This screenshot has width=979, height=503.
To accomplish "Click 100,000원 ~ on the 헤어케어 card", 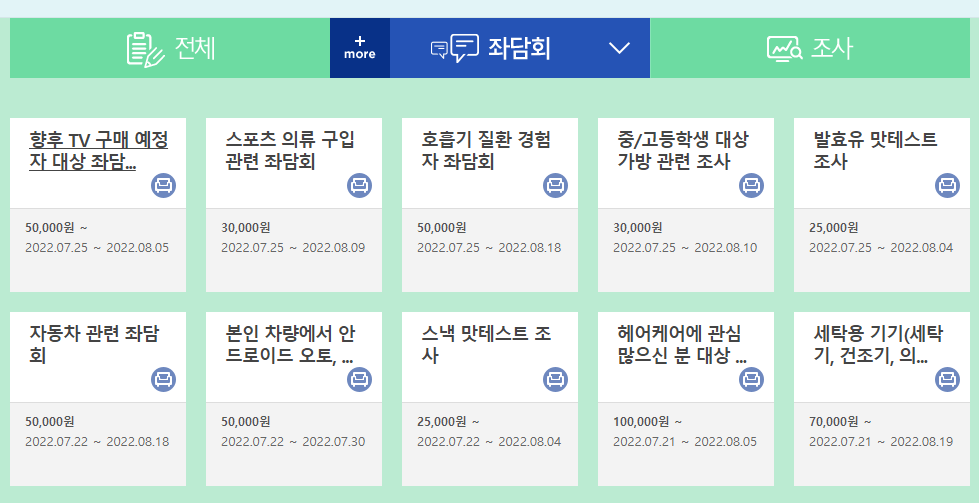I will coord(647,422).
